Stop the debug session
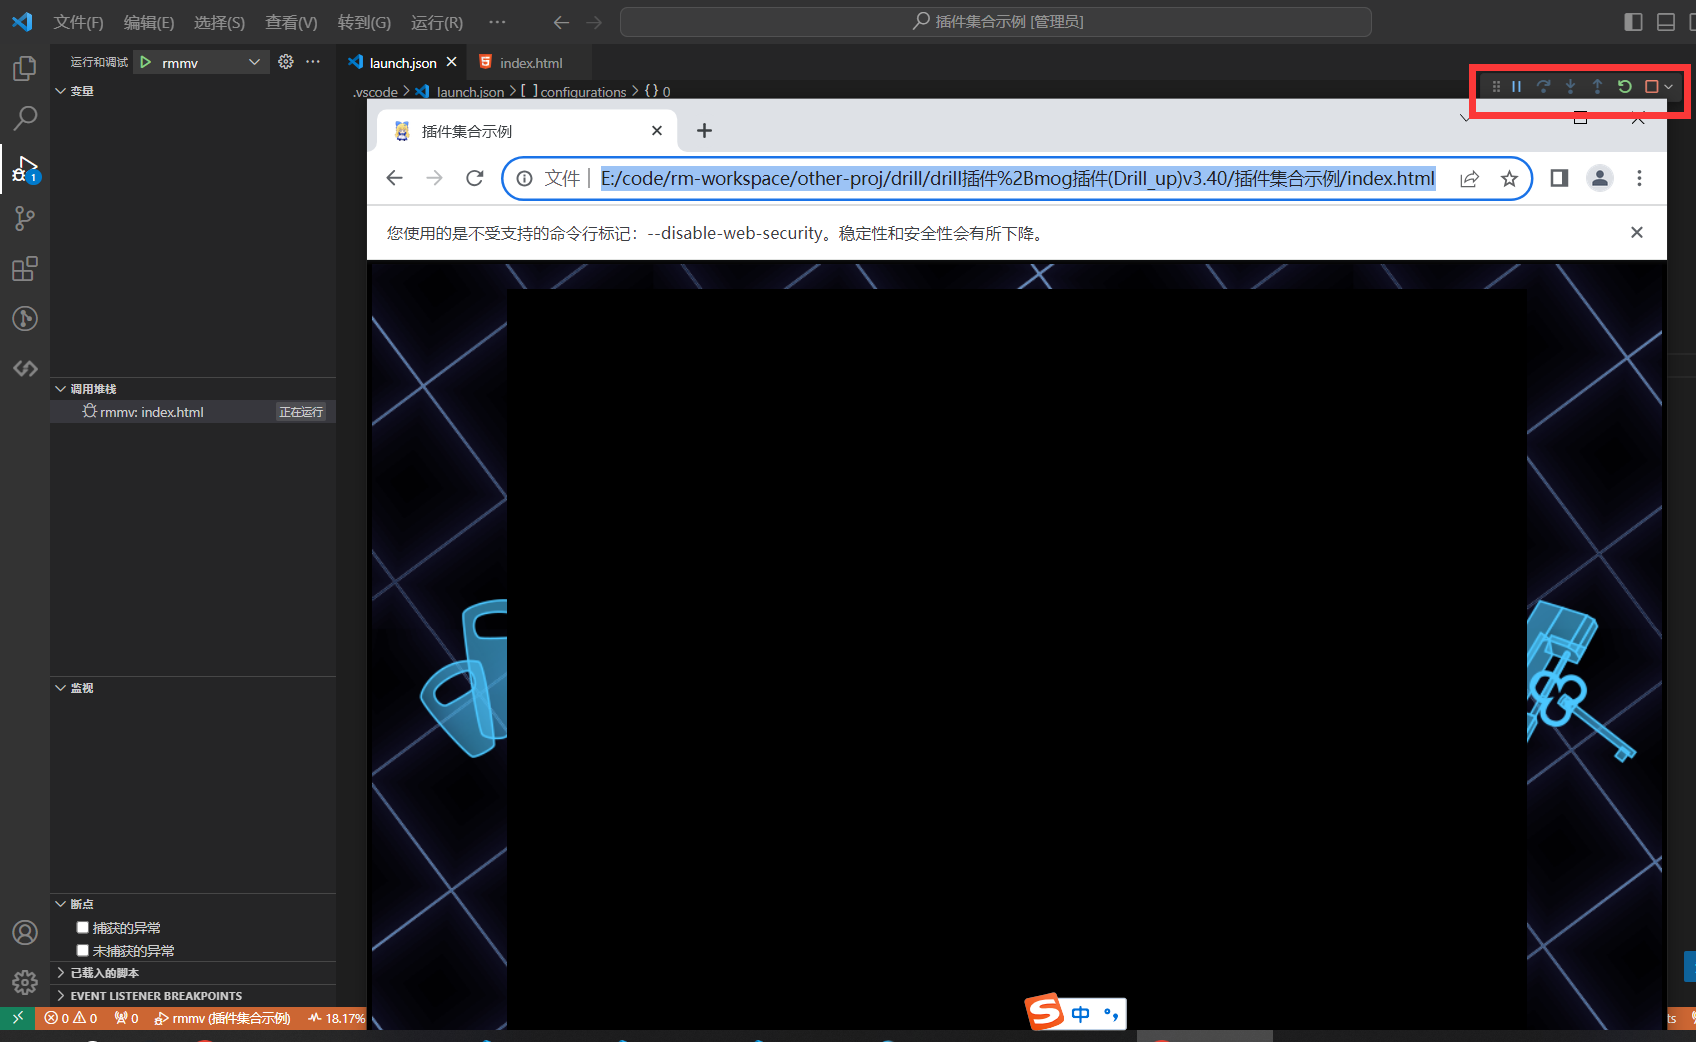Viewport: 1696px width, 1042px height. pos(1652,87)
